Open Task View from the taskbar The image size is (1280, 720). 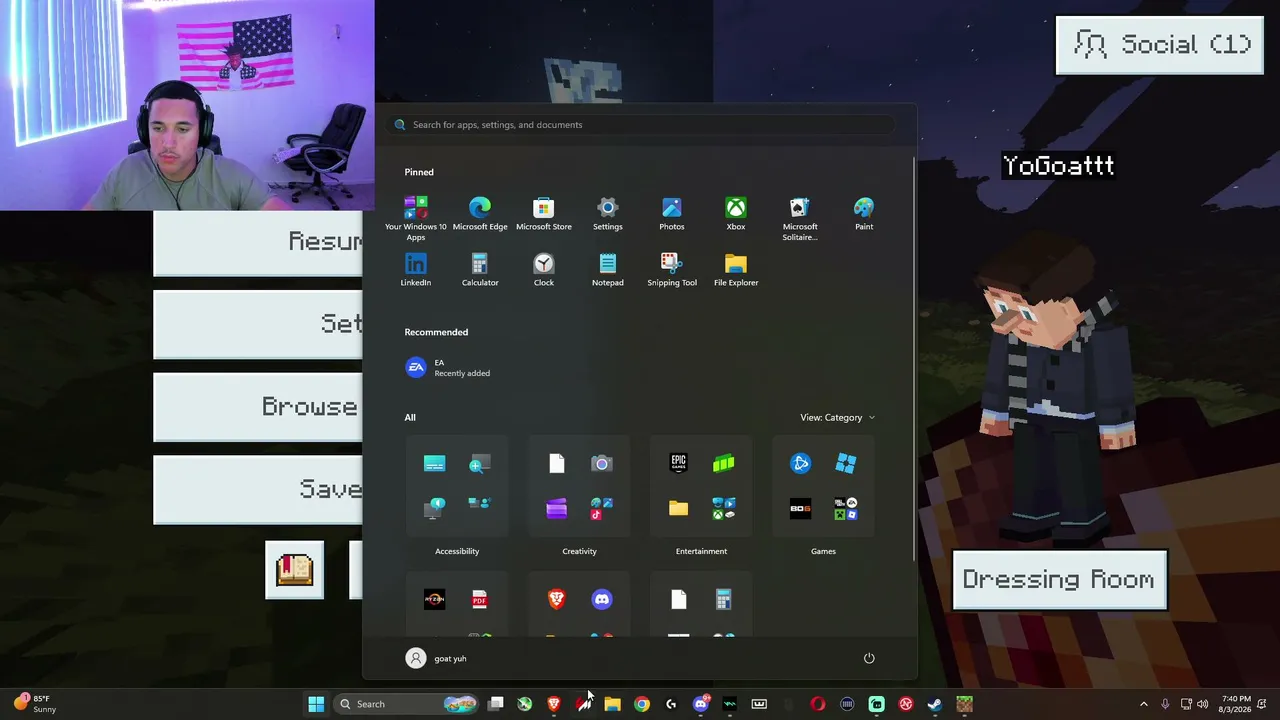(495, 704)
